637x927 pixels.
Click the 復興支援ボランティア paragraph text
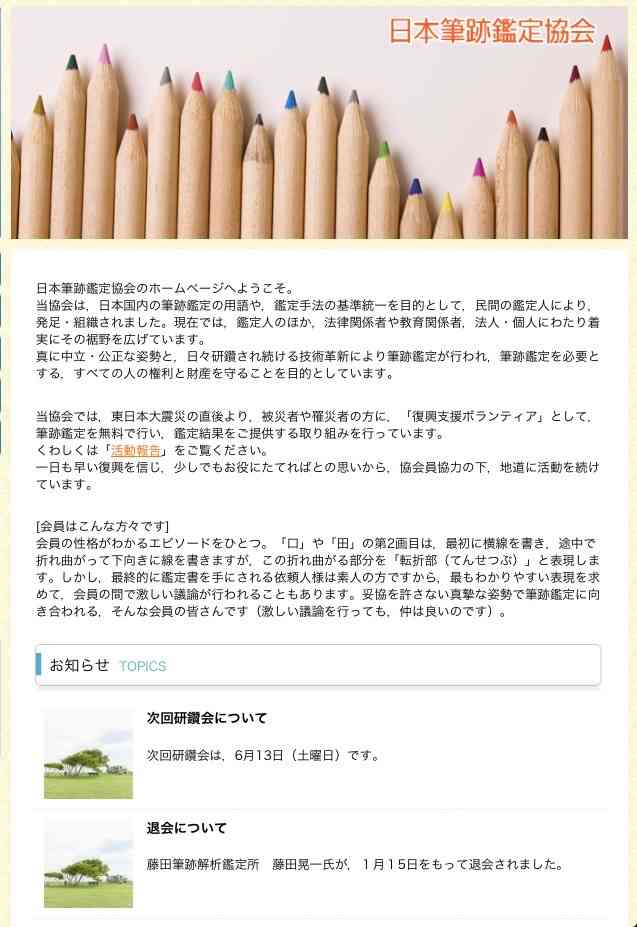(x=318, y=450)
